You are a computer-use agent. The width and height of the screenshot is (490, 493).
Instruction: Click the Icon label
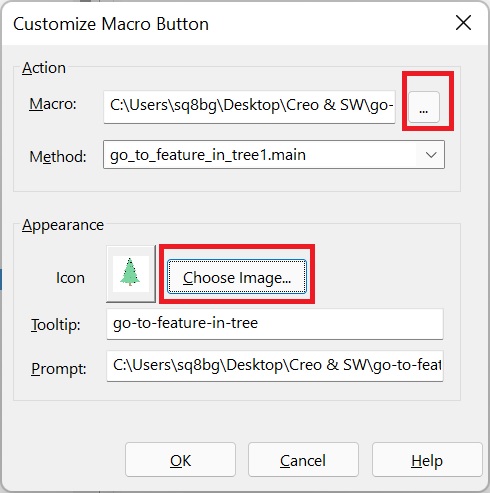tap(70, 278)
